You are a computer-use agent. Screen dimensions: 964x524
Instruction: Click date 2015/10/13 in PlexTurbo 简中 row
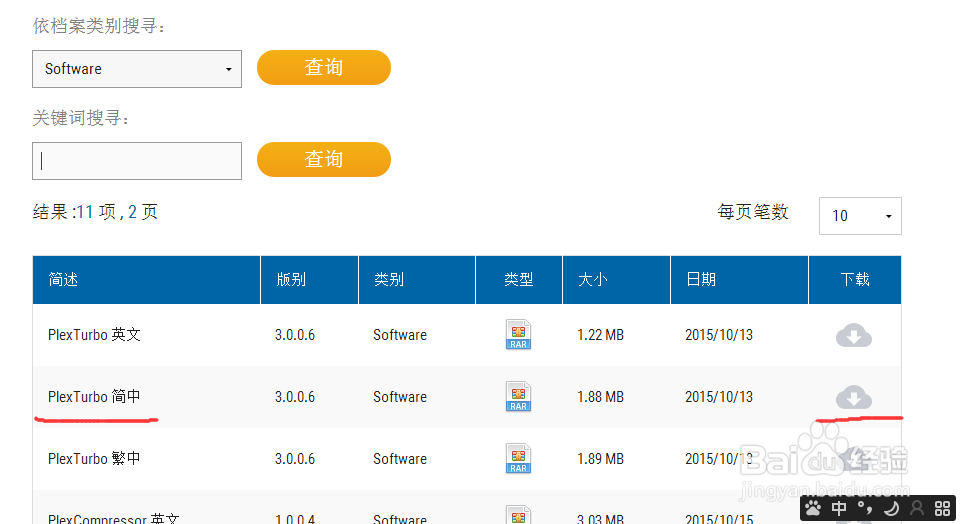point(719,397)
